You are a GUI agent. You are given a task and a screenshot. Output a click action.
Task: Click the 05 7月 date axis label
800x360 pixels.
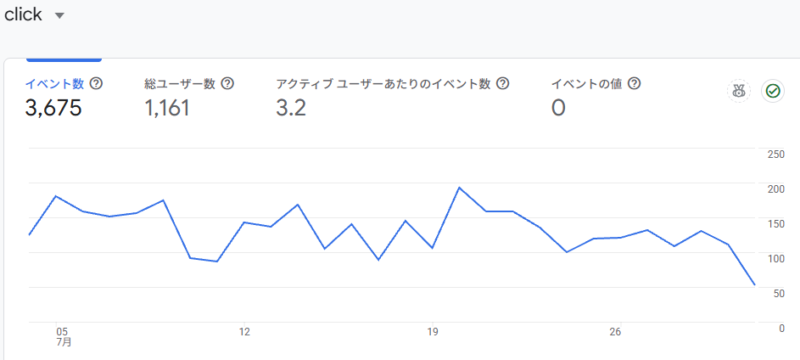point(63,337)
